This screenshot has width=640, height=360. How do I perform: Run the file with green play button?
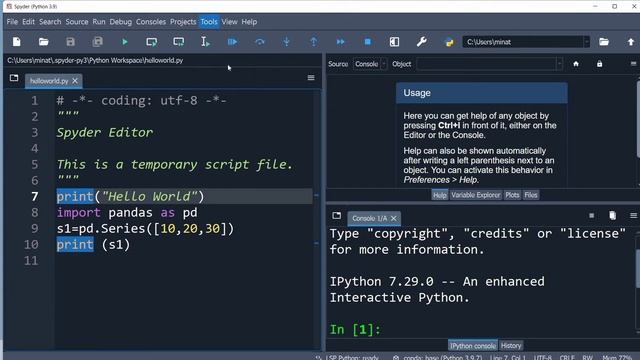tap(125, 42)
